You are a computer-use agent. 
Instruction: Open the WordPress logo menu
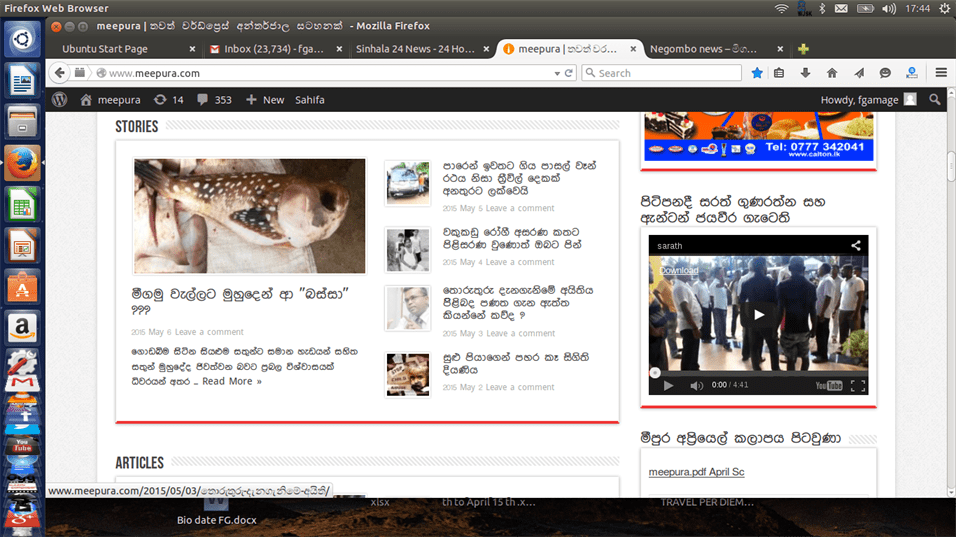point(59,99)
